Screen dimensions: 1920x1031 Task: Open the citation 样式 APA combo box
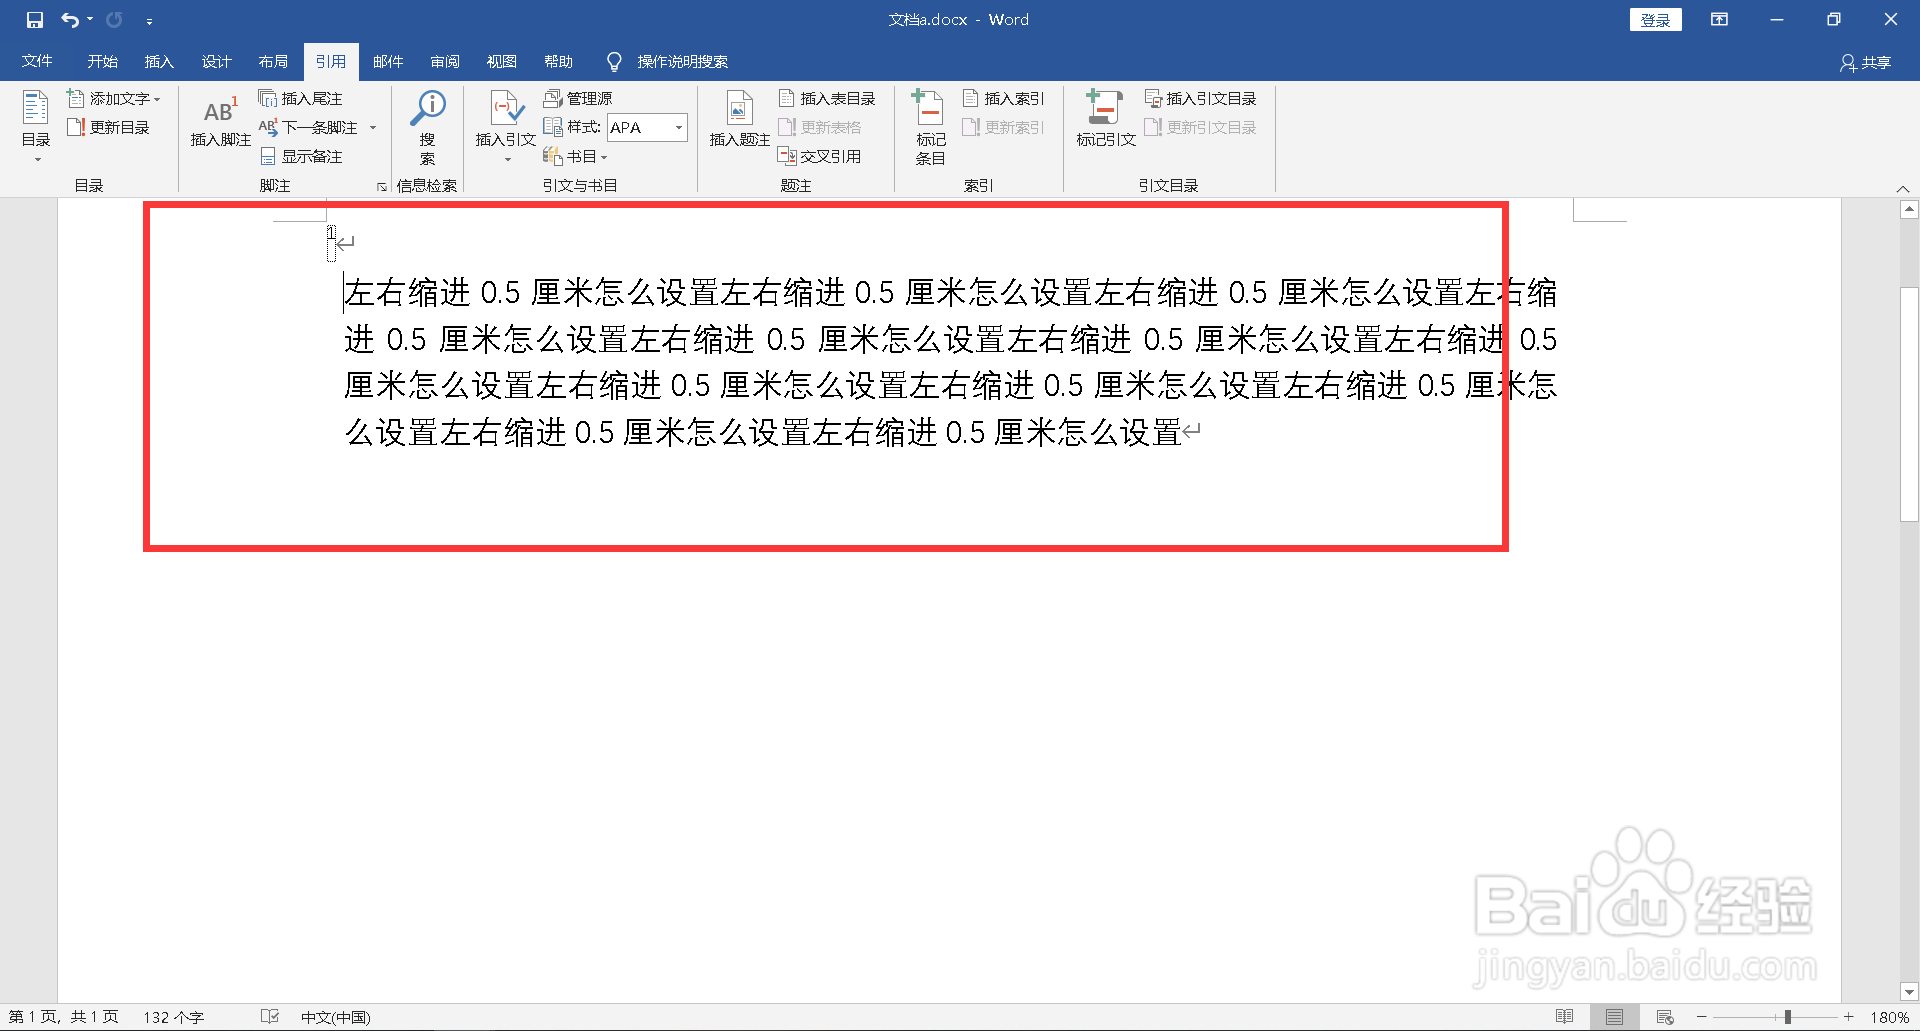coord(647,127)
